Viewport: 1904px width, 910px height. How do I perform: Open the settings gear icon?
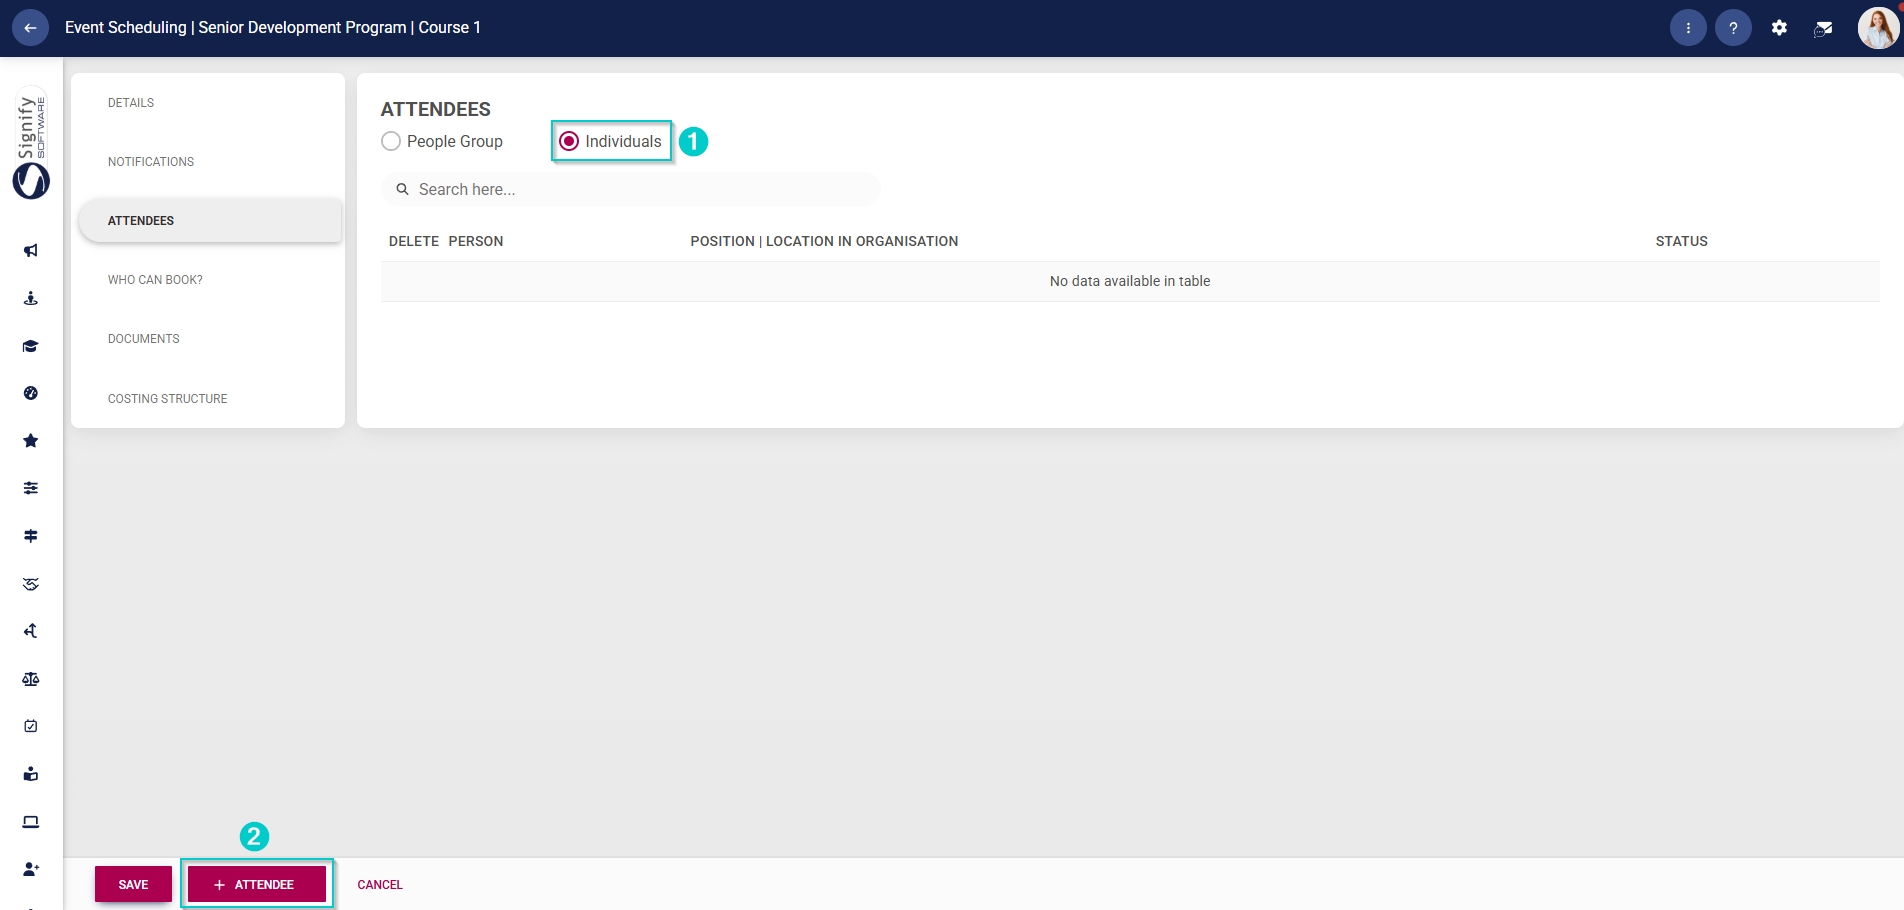click(1779, 28)
